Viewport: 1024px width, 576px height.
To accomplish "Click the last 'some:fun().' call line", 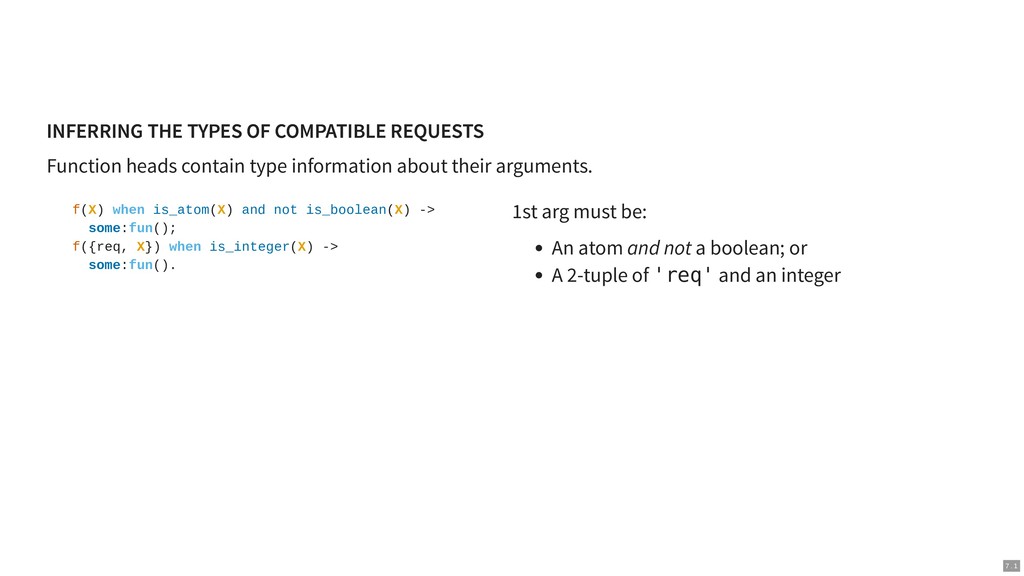I will click(133, 265).
